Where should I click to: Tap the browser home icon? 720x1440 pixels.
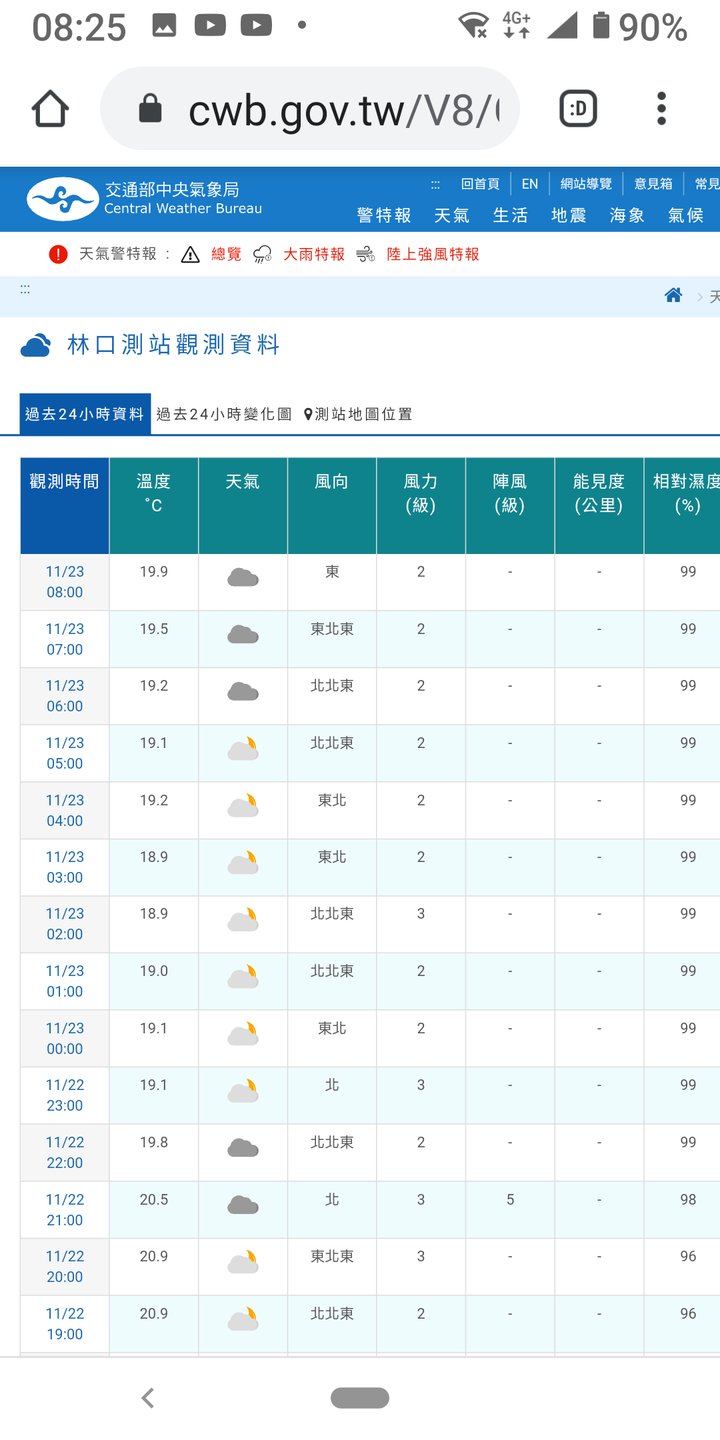(x=50, y=109)
